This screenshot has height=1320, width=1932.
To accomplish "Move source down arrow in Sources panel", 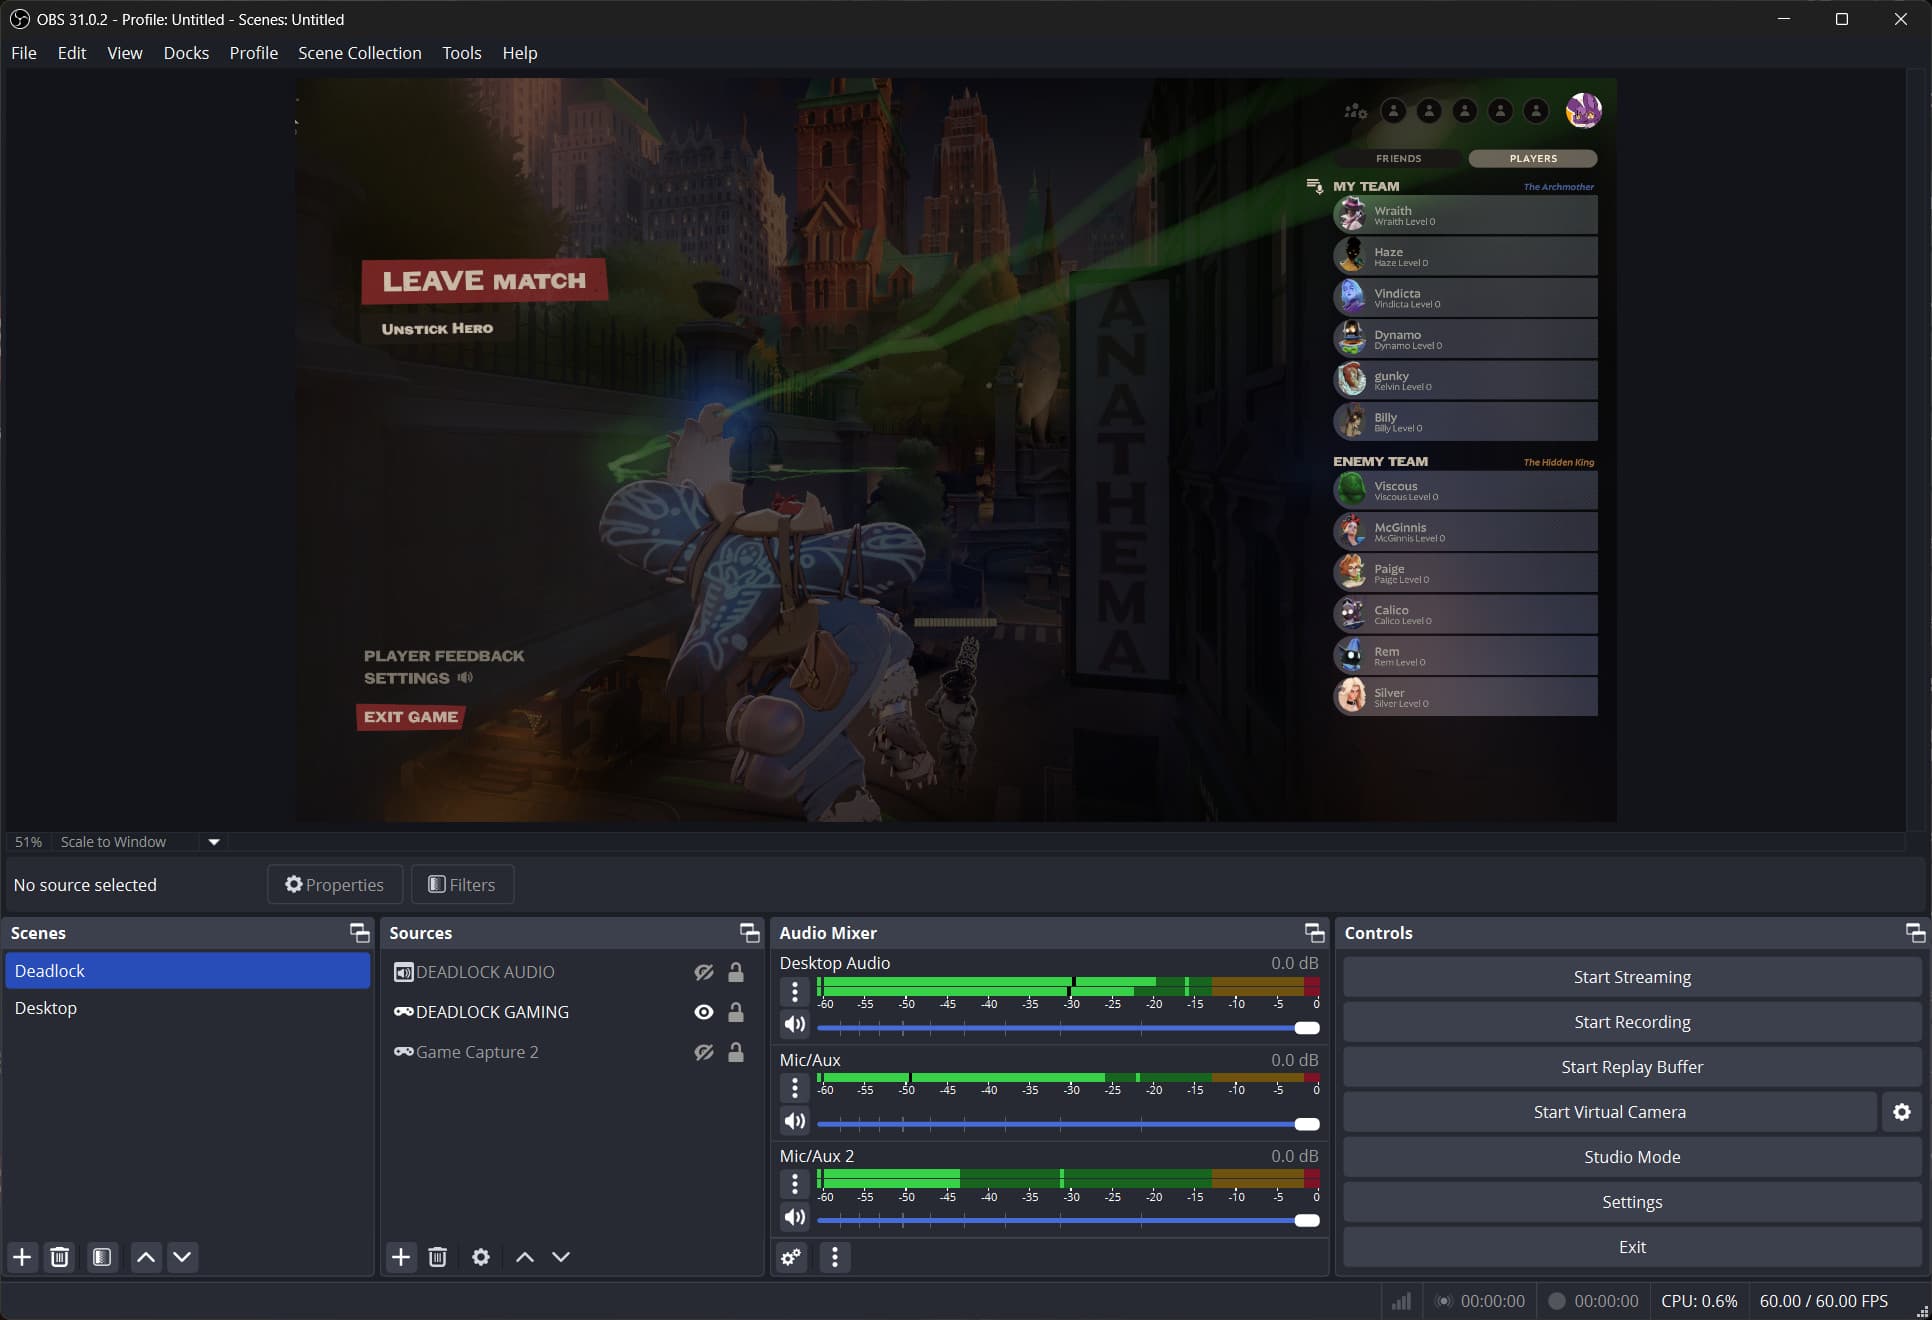I will [x=561, y=1257].
